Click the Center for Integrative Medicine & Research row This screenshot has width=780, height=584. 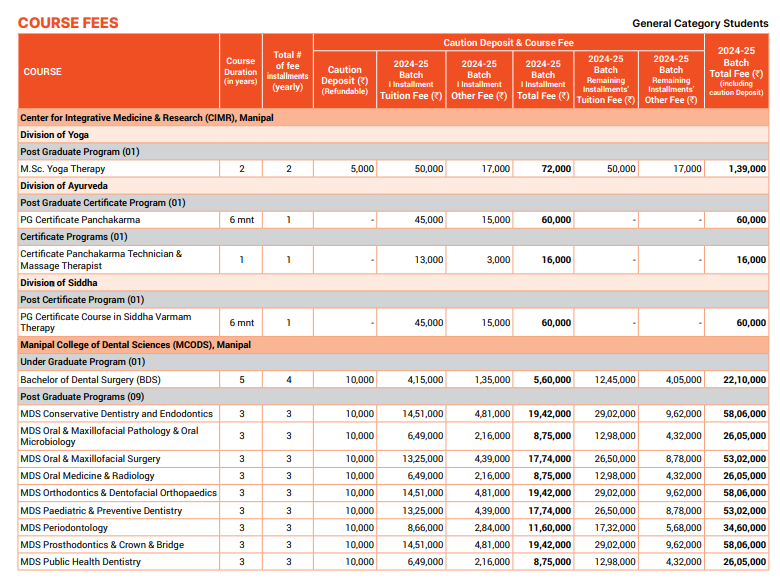click(393, 118)
